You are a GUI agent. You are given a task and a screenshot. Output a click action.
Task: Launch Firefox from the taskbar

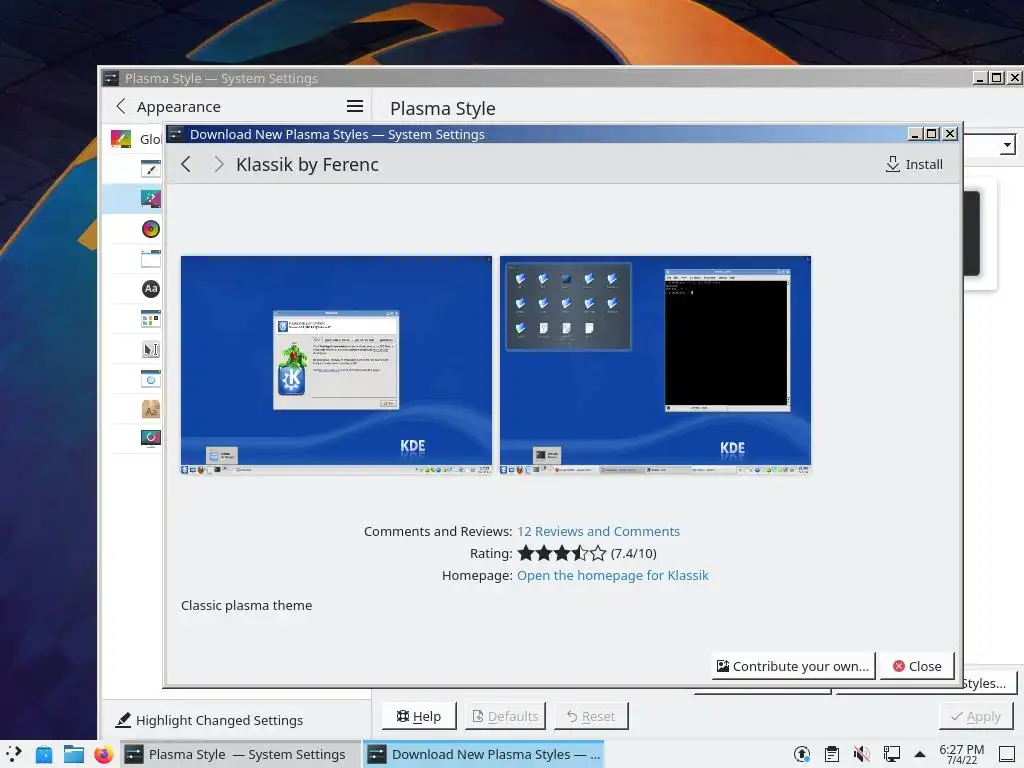point(103,754)
